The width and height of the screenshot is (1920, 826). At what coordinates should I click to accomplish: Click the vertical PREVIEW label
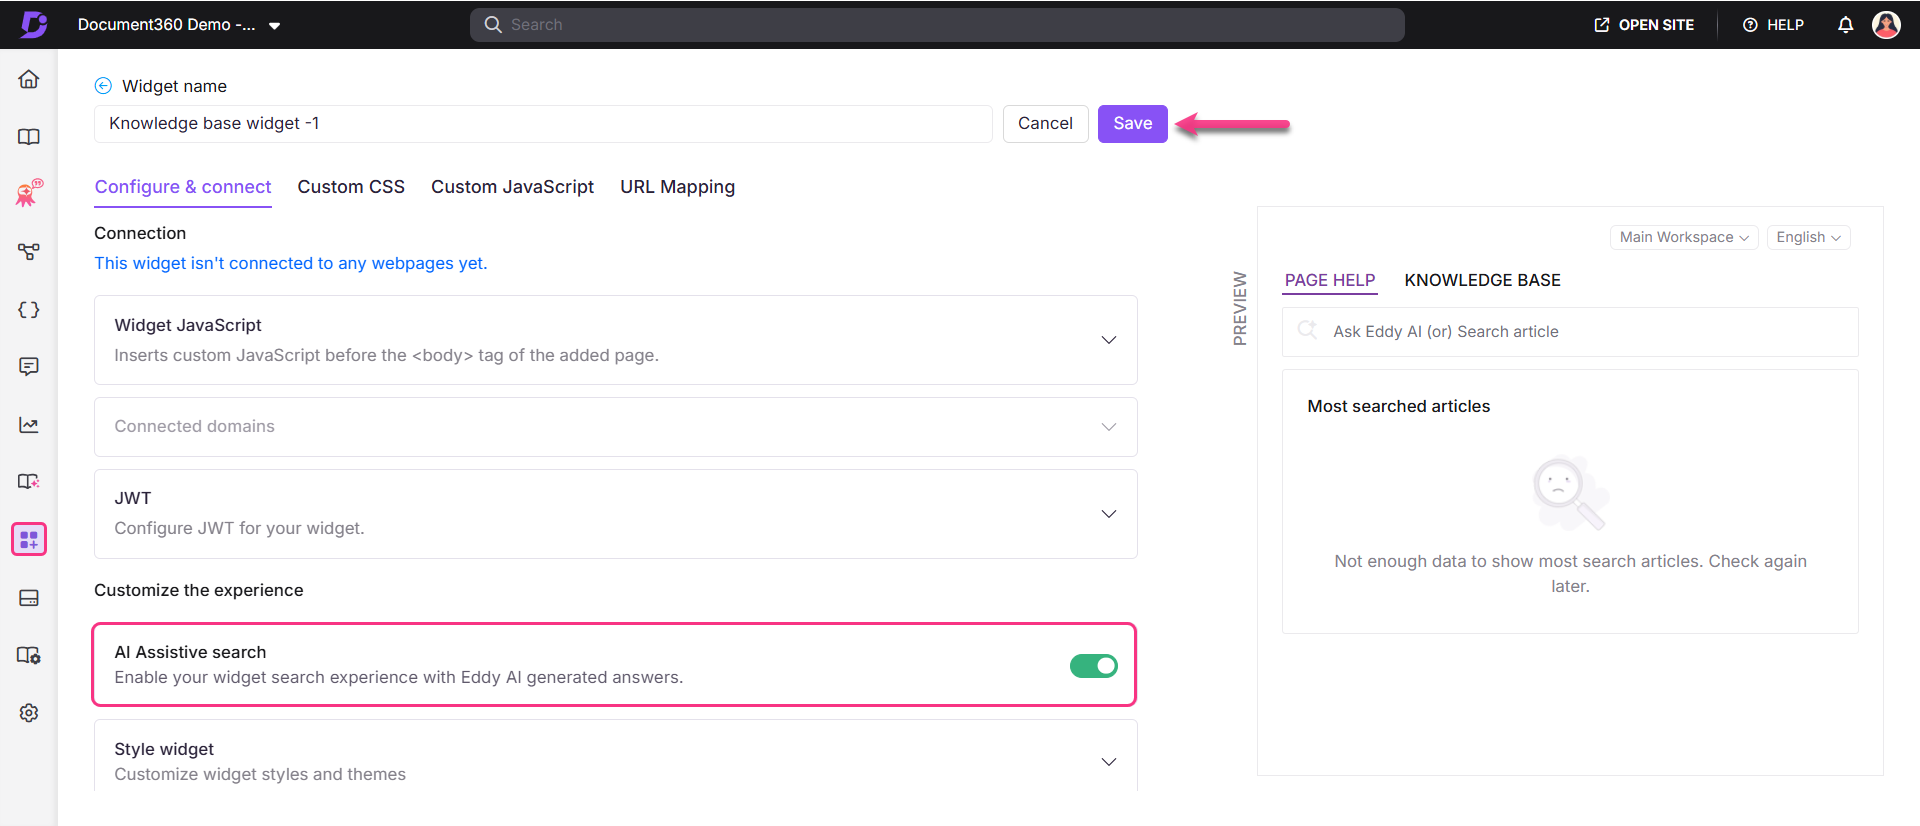click(x=1240, y=308)
